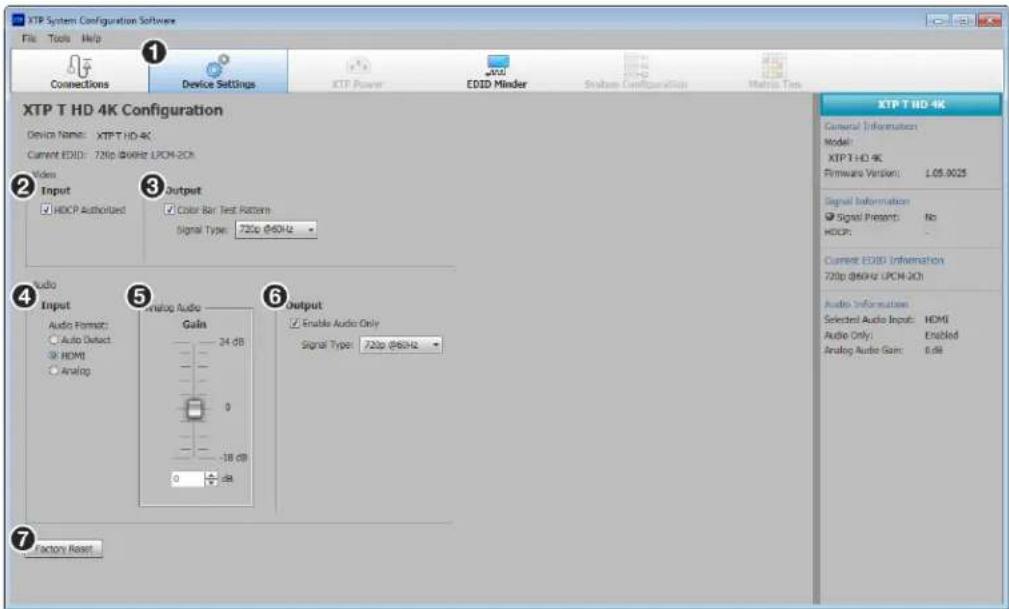Viewport: 1009px width, 609px height.
Task: Click the Selected Audio Input HDMI value
Action: click(x=936, y=320)
